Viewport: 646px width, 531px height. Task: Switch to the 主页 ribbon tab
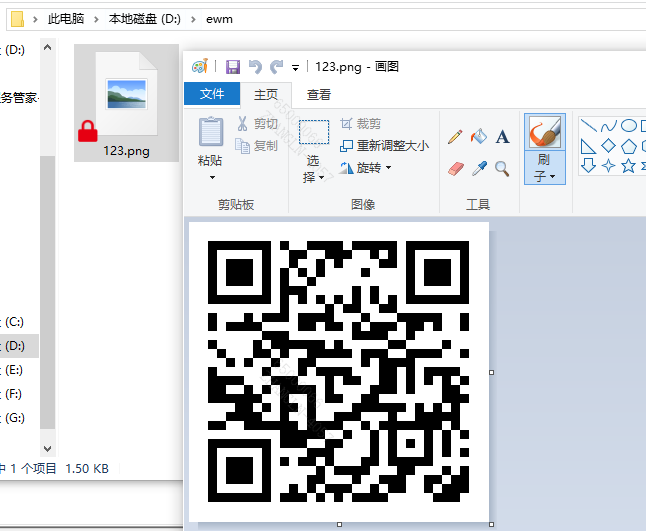pos(266,94)
